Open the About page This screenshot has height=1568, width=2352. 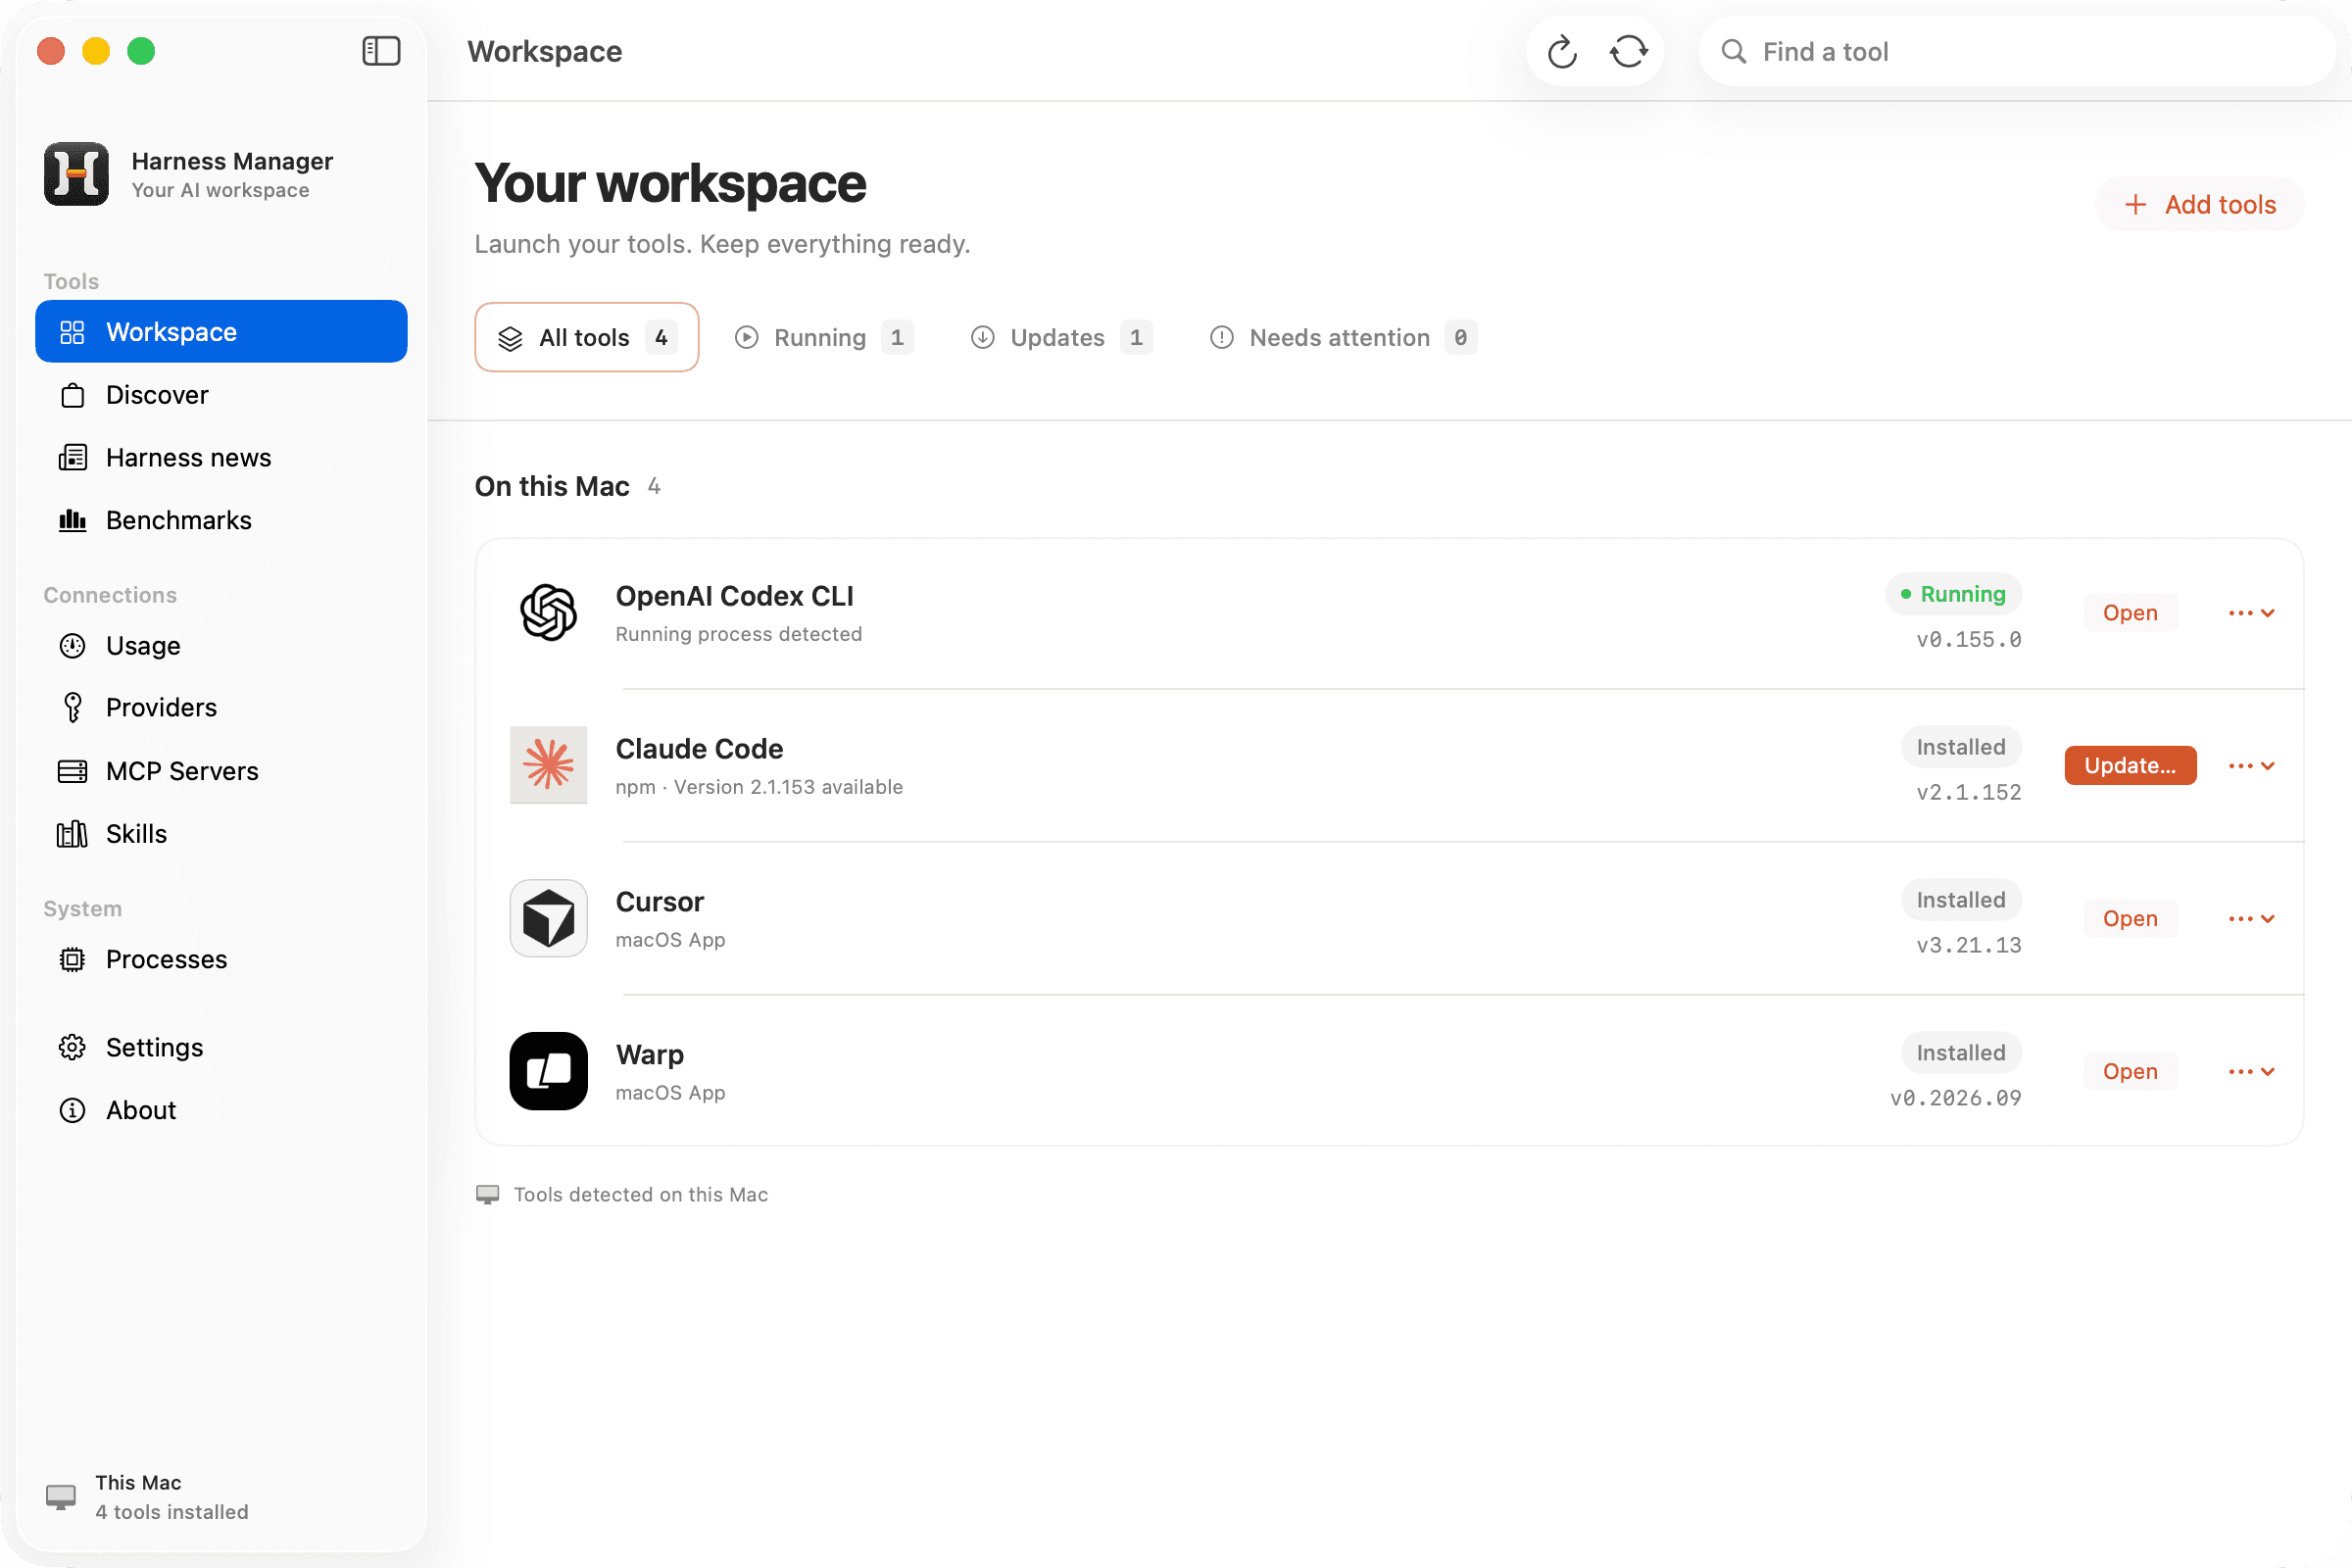[221, 1110]
